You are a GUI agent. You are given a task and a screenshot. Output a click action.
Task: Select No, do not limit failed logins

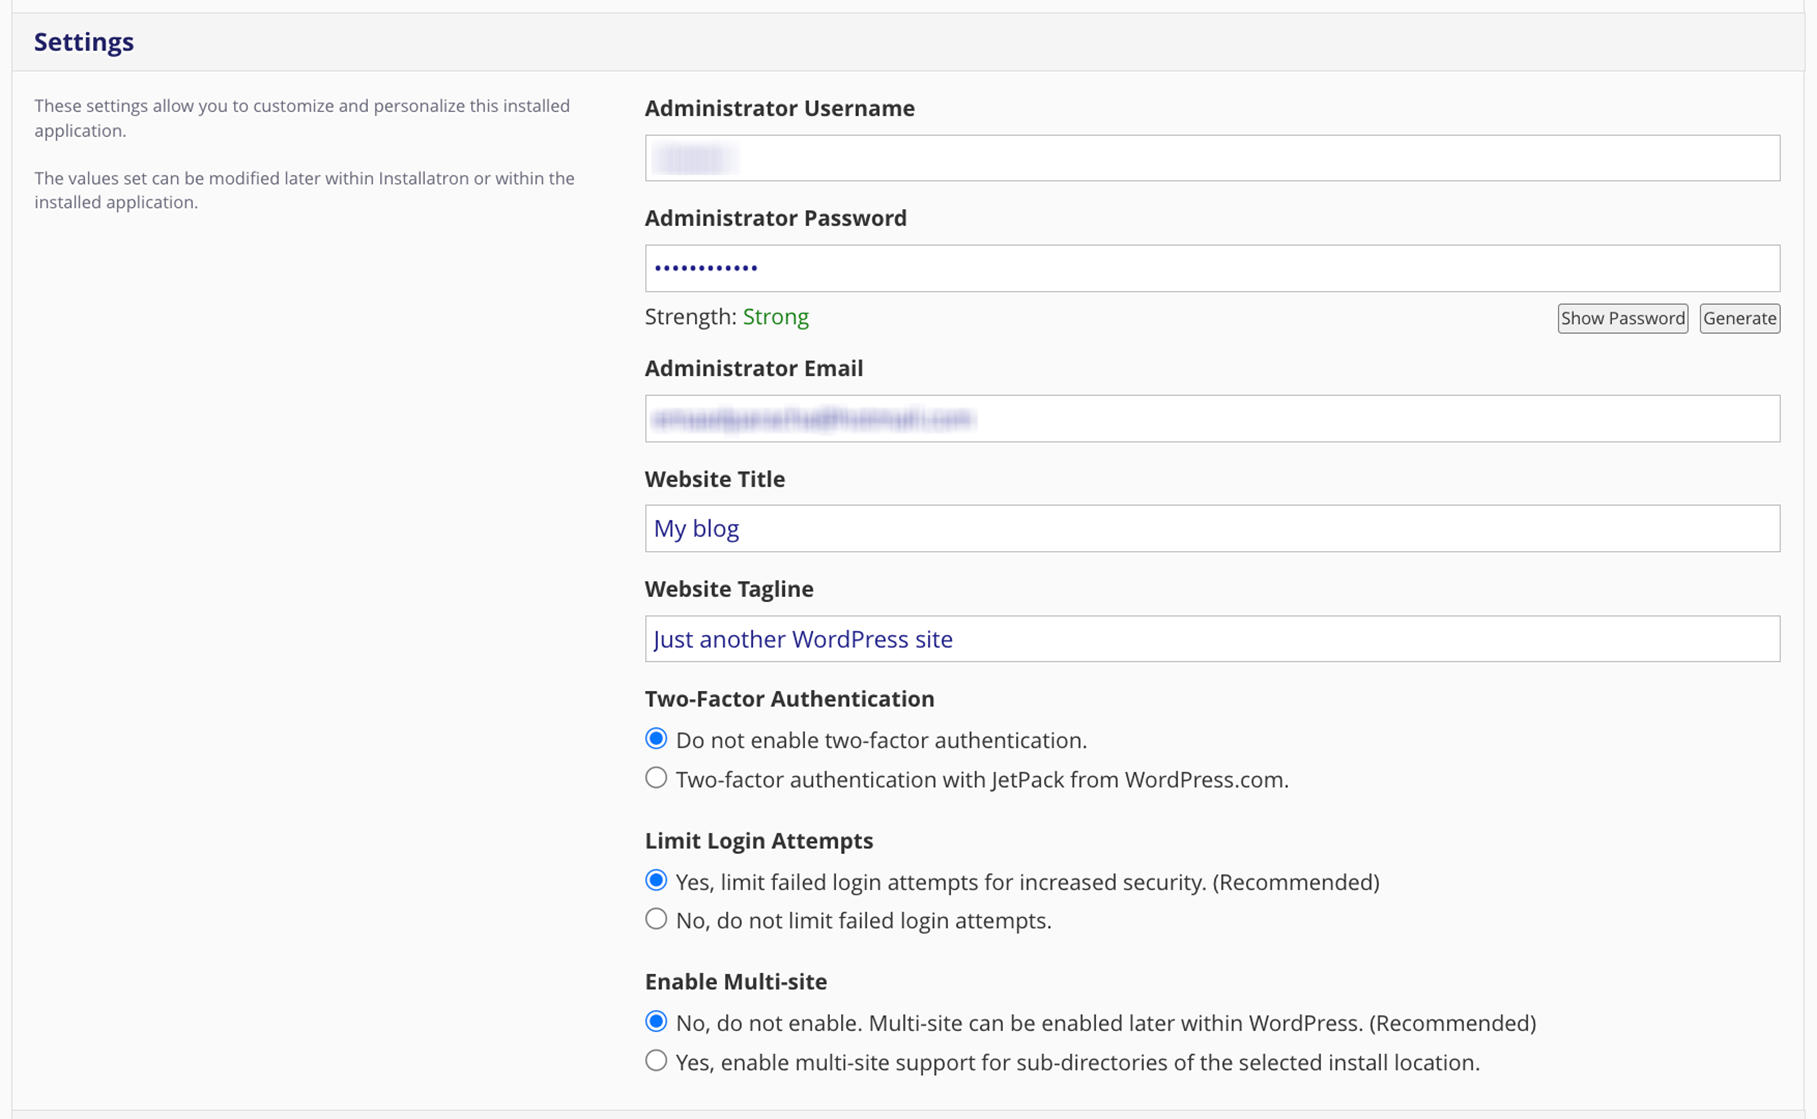point(656,919)
